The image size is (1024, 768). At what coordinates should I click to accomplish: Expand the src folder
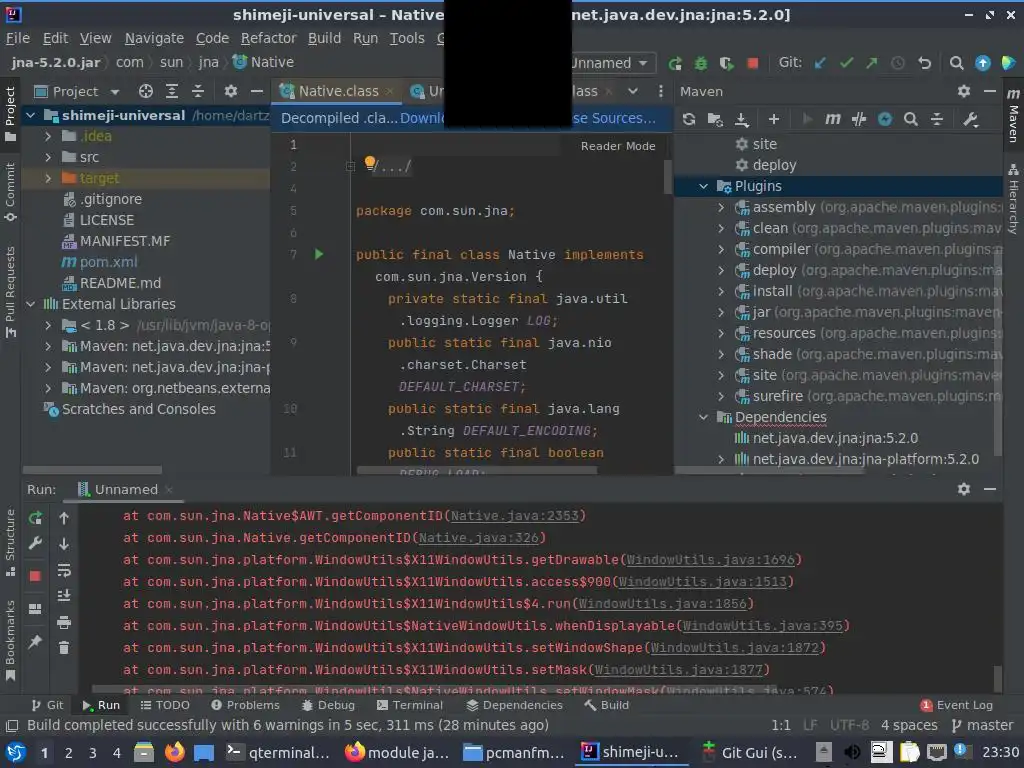48,157
